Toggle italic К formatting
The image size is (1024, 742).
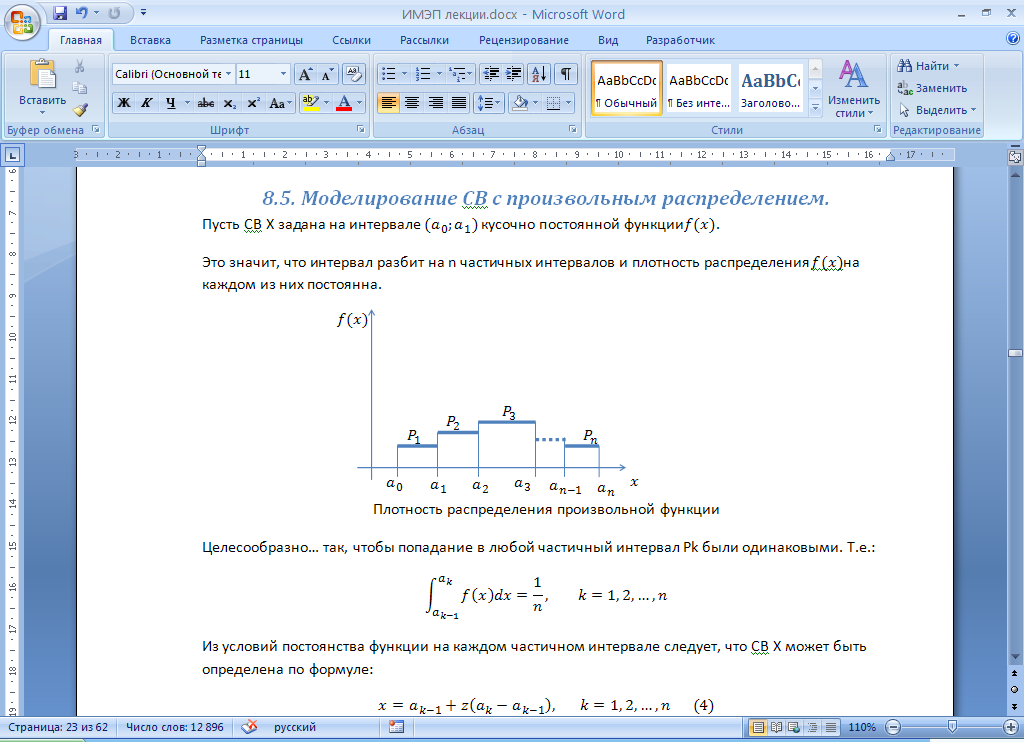[x=147, y=103]
